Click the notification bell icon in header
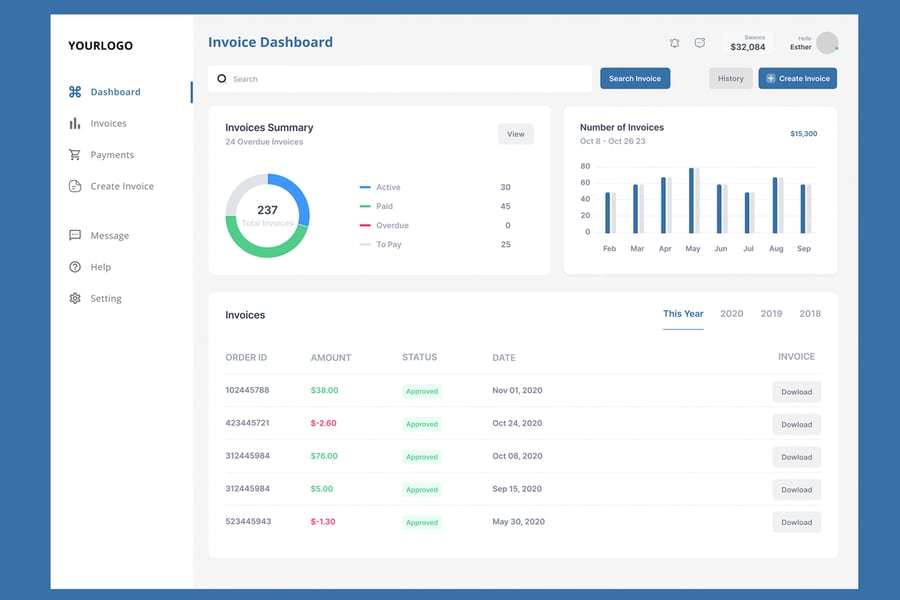Screen dimensions: 900x600 point(675,43)
